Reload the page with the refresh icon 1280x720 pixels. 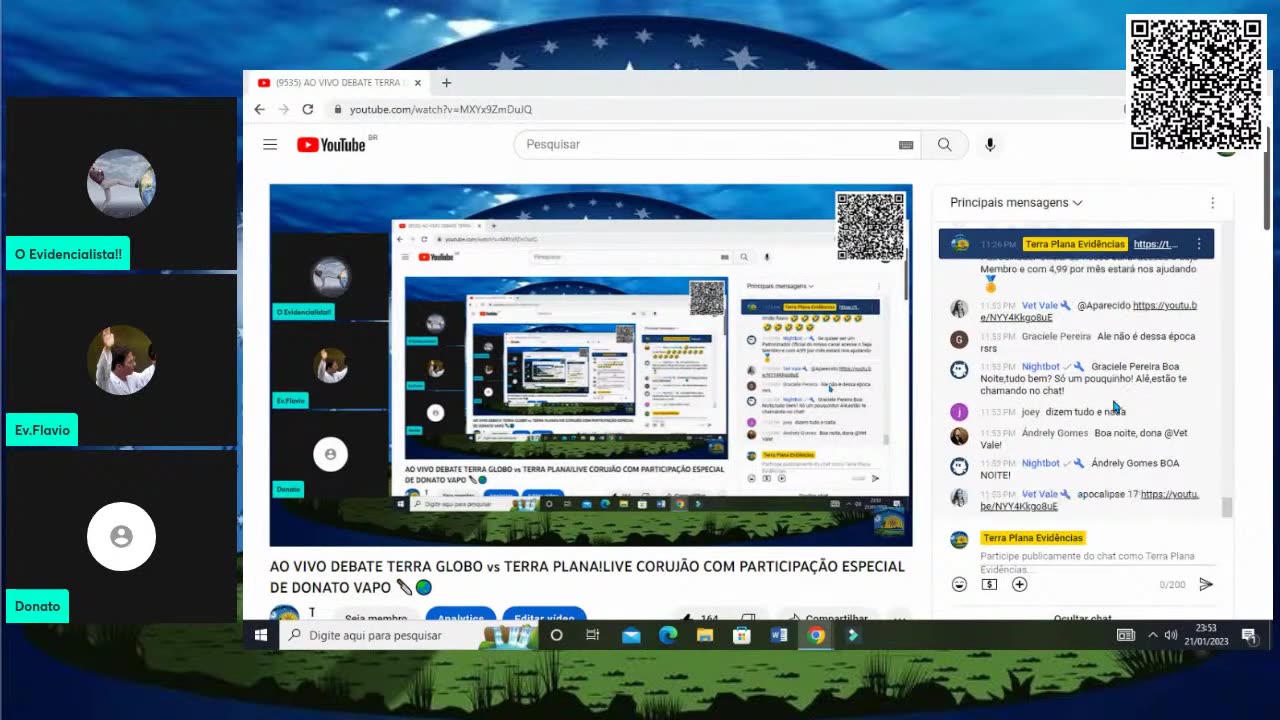pyautogui.click(x=308, y=109)
